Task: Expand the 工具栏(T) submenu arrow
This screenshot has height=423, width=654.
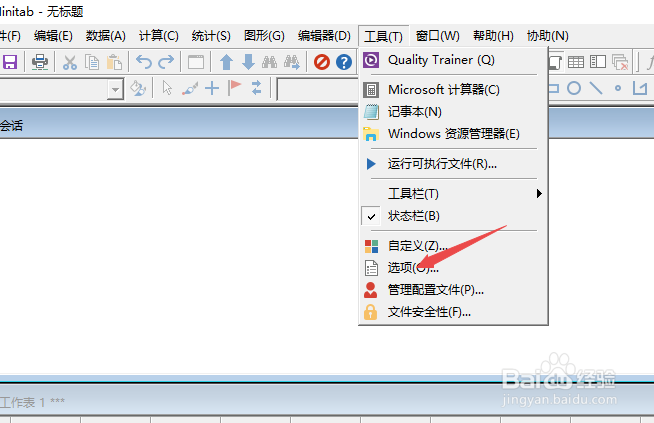Action: pyautogui.click(x=539, y=194)
